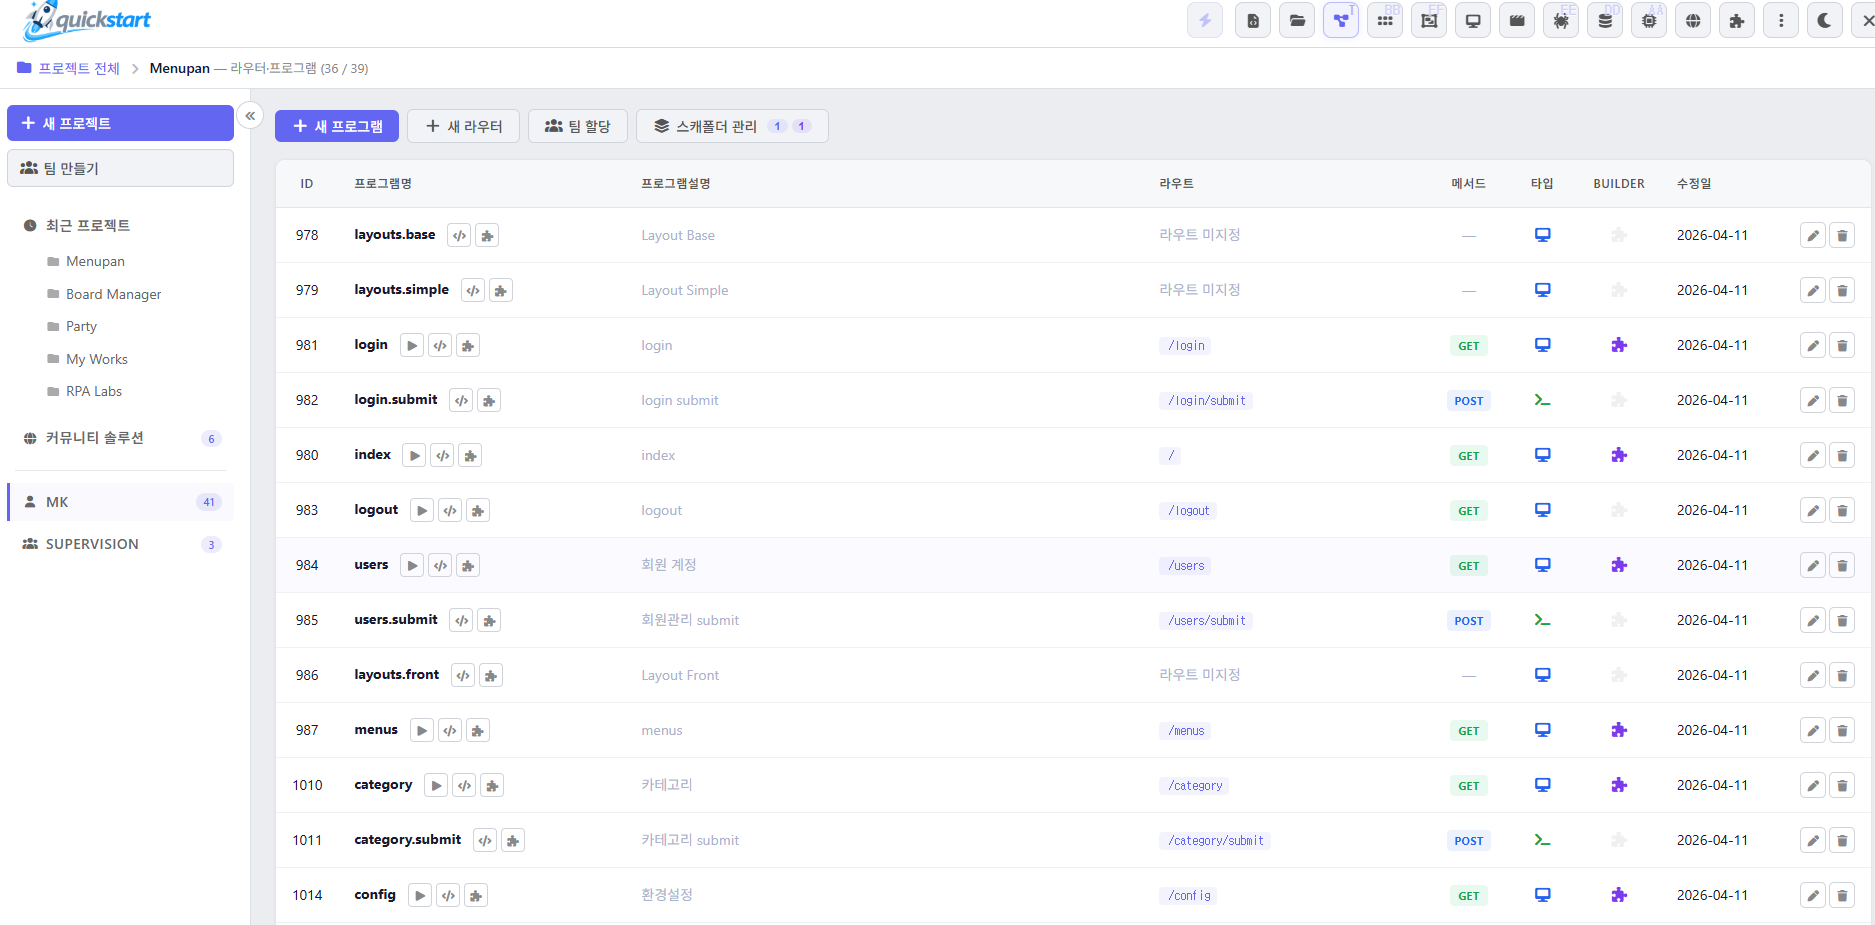The image size is (1875, 925).
Task: Toggle the builder star on layouts.base row
Action: point(1620,235)
